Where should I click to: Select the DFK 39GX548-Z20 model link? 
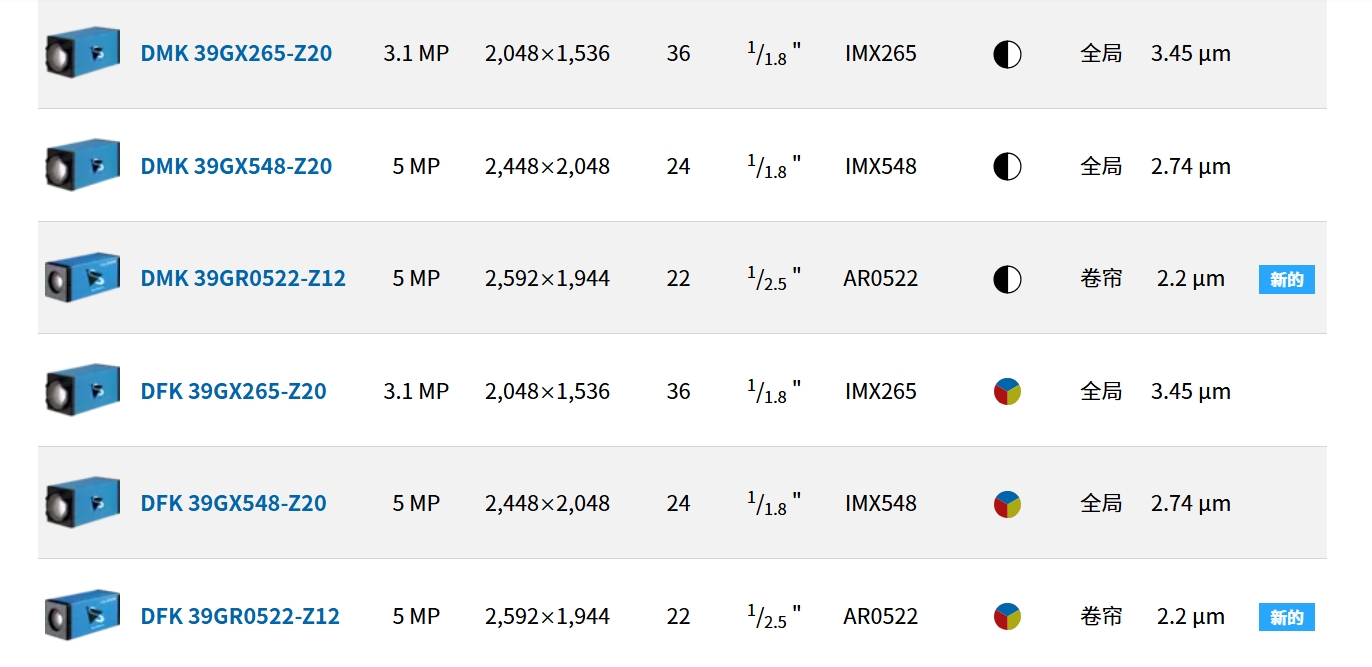pyautogui.click(x=233, y=503)
